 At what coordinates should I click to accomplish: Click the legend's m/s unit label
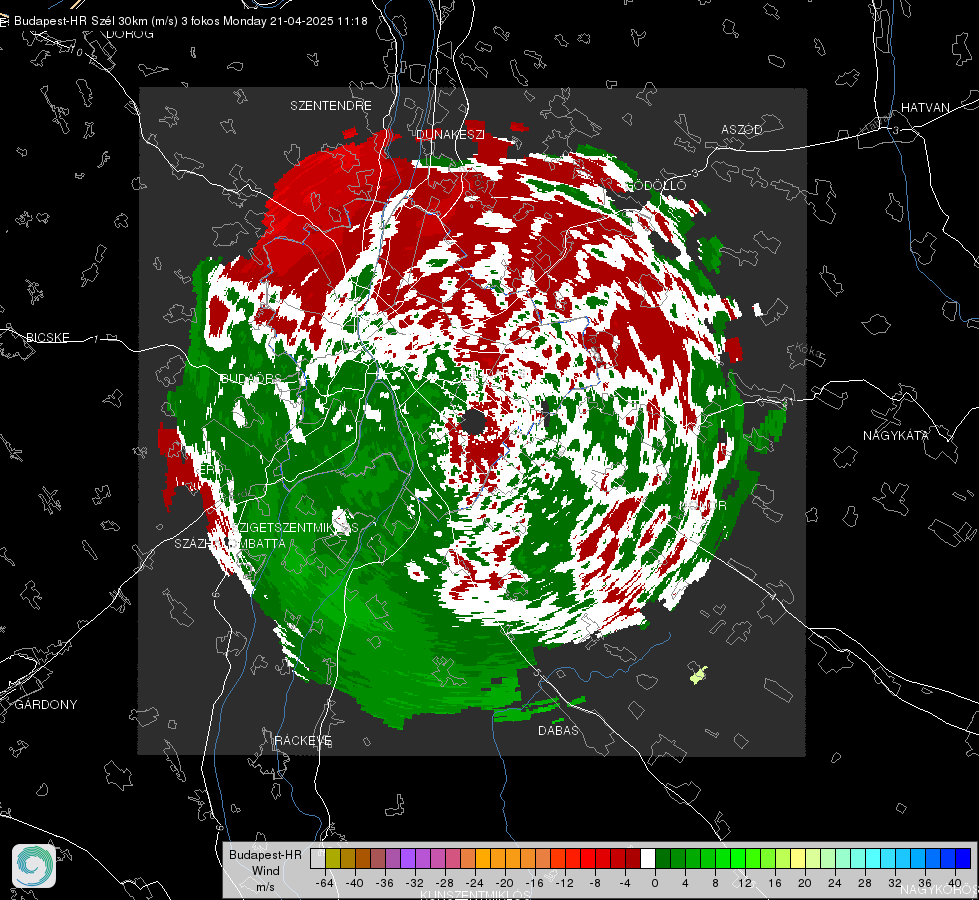click(265, 887)
